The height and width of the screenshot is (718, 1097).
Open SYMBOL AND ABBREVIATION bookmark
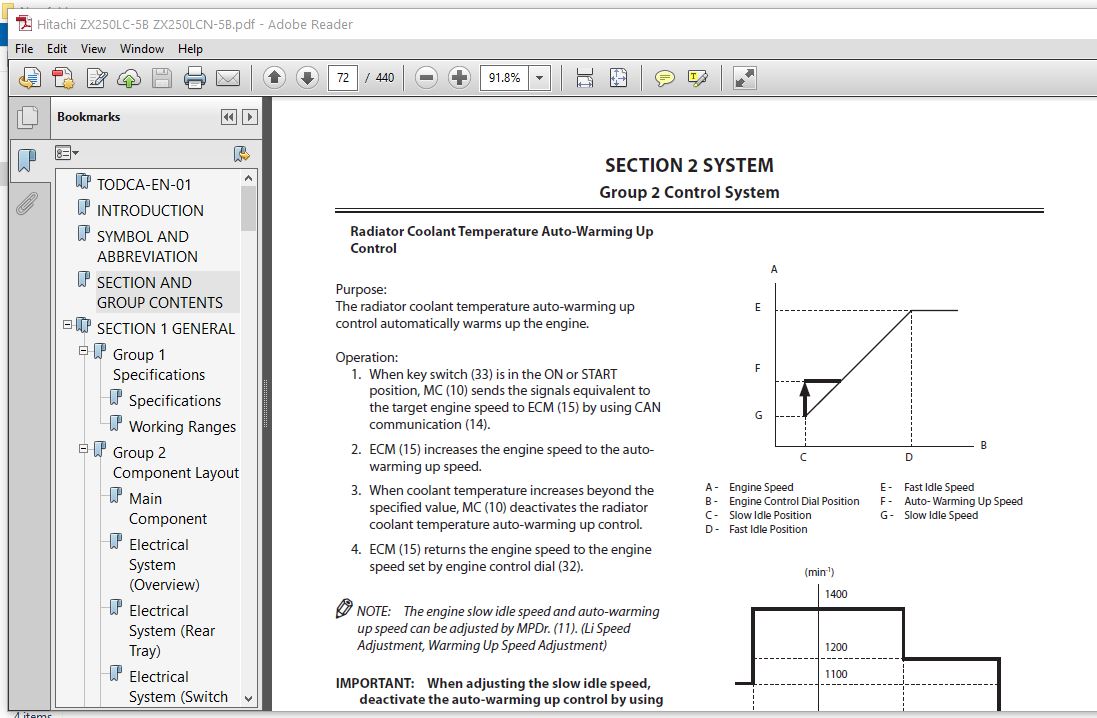(x=147, y=246)
